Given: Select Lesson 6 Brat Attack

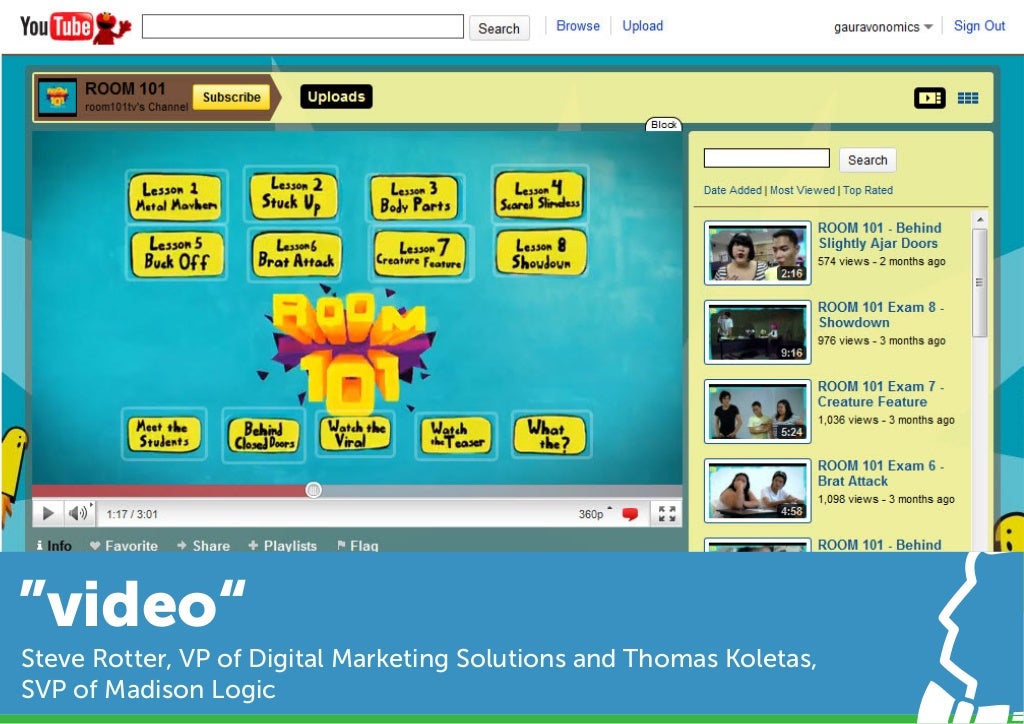Looking at the screenshot, I should [296, 254].
